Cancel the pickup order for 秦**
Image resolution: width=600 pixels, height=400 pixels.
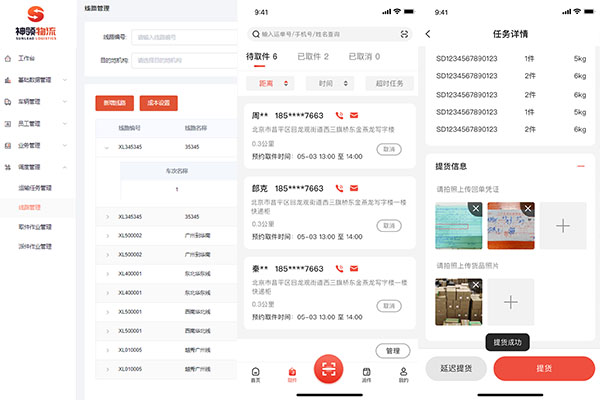[x=389, y=306]
